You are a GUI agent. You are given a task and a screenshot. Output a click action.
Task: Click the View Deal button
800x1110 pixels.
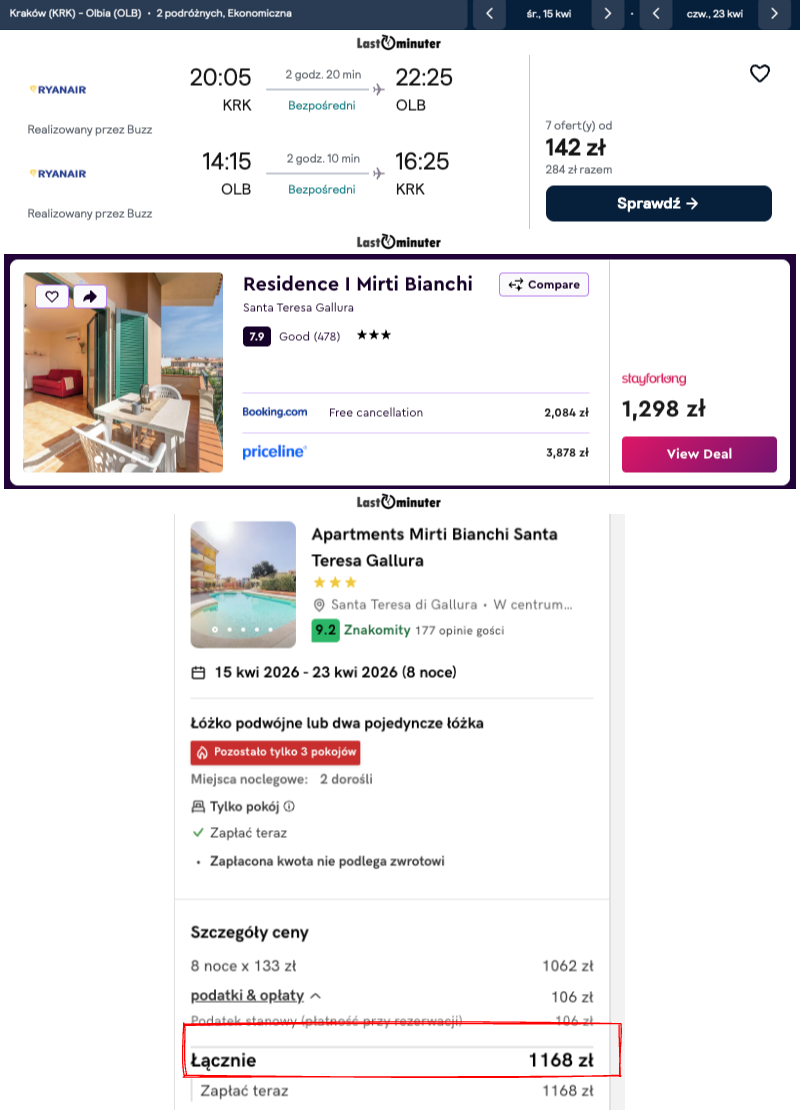(699, 454)
